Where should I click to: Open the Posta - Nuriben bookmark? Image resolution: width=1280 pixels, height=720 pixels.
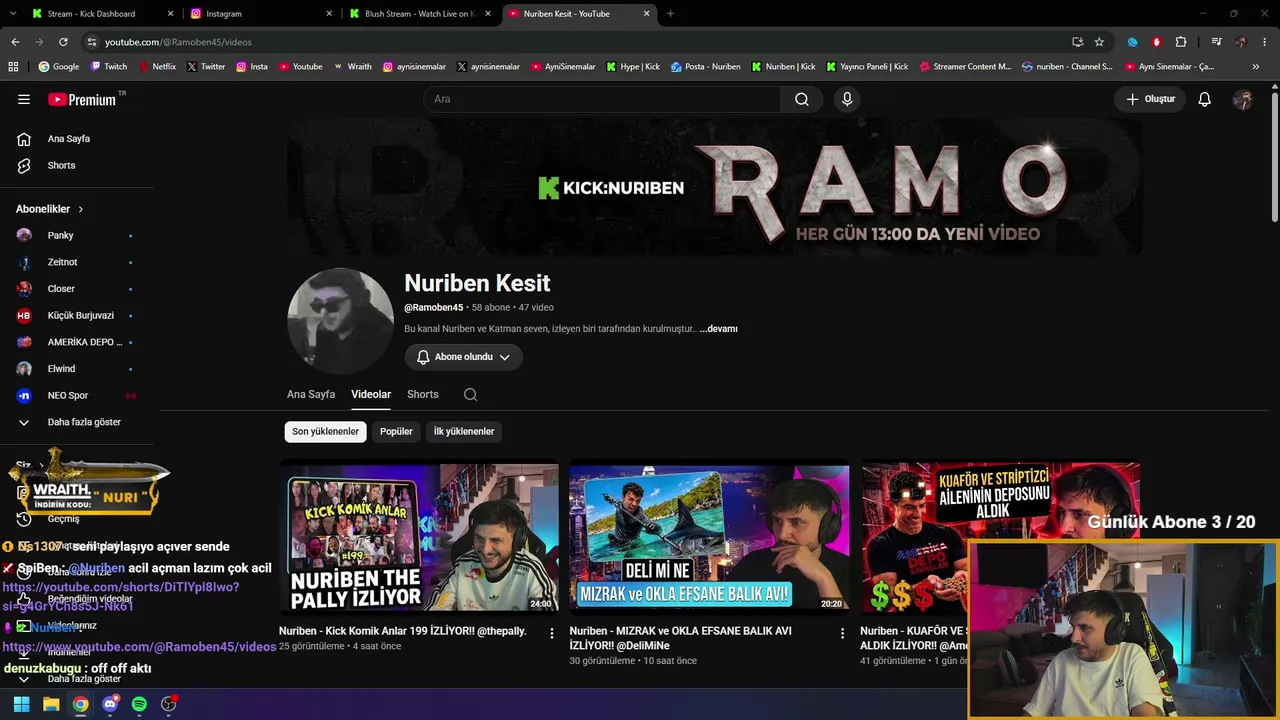pyautogui.click(x=706, y=67)
